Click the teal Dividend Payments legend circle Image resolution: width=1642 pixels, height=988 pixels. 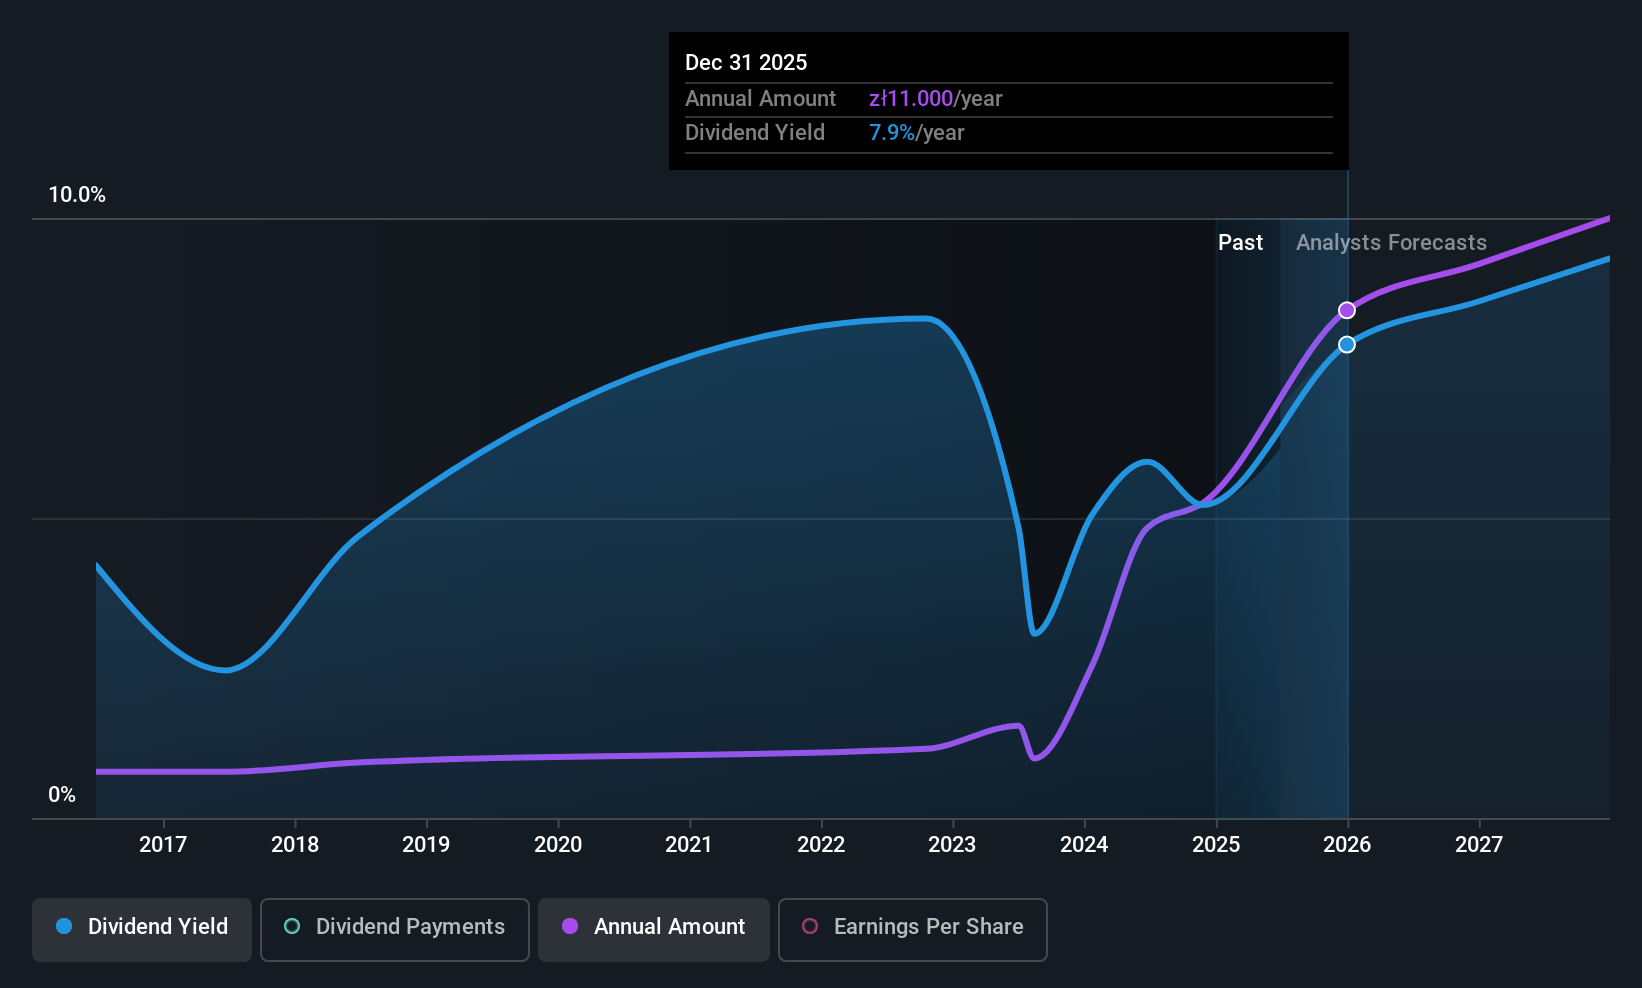[292, 926]
